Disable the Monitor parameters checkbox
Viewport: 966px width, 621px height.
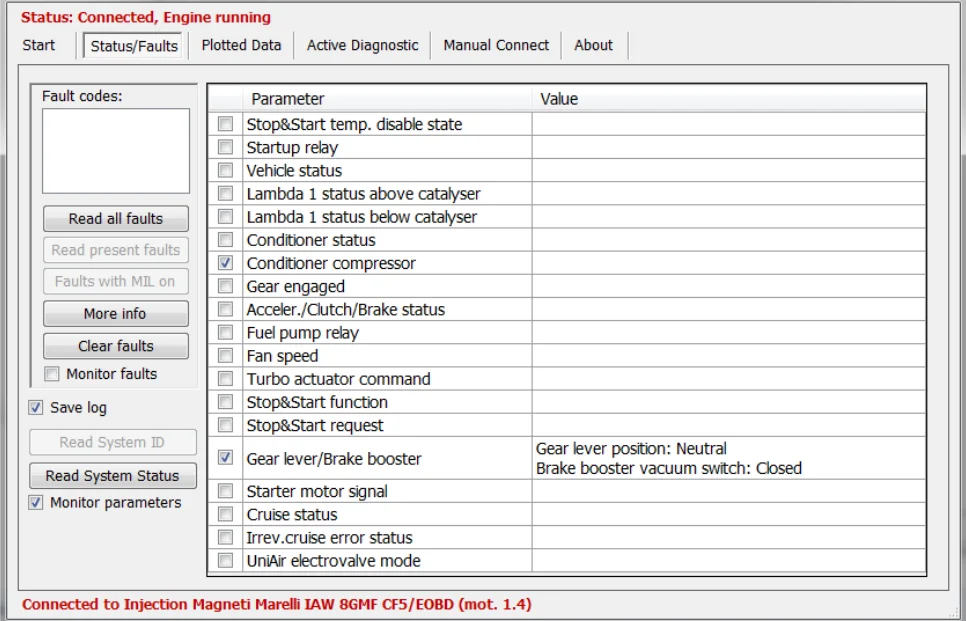[36, 503]
